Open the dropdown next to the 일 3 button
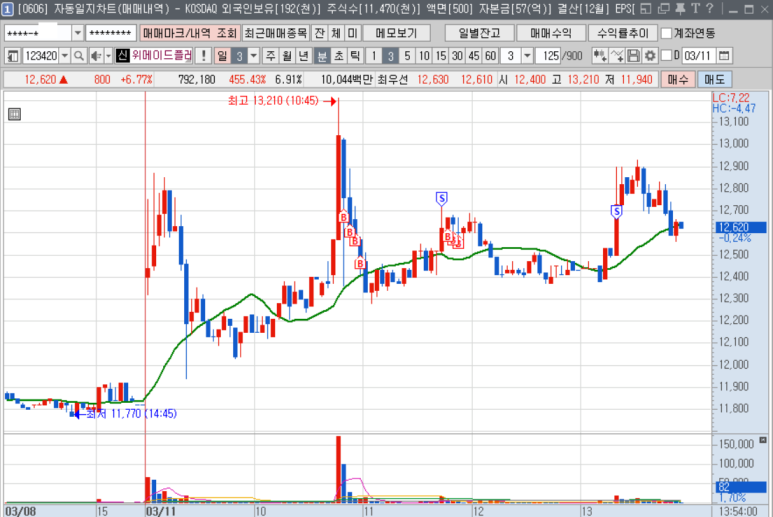773x517 pixels. (253, 56)
